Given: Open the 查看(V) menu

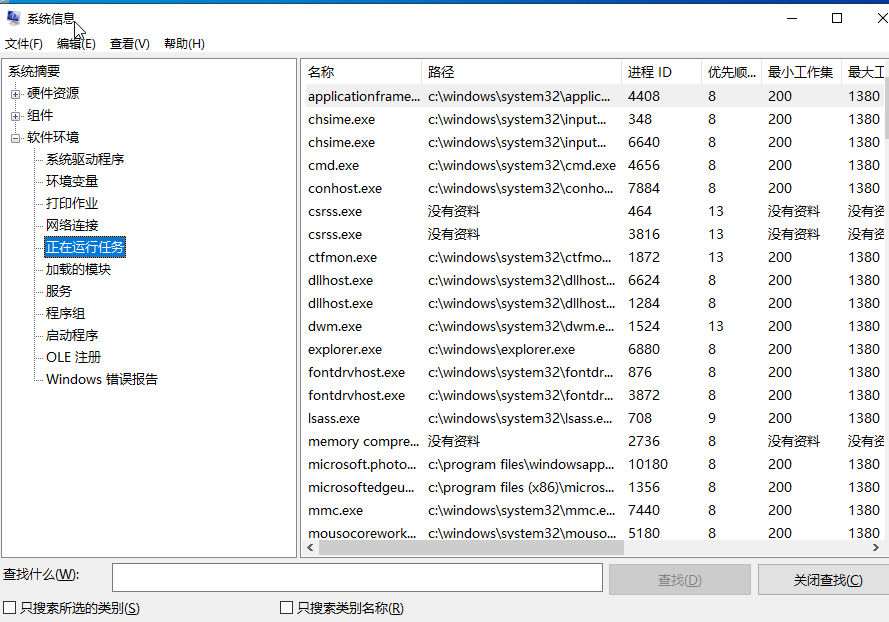Looking at the screenshot, I should pos(129,44).
